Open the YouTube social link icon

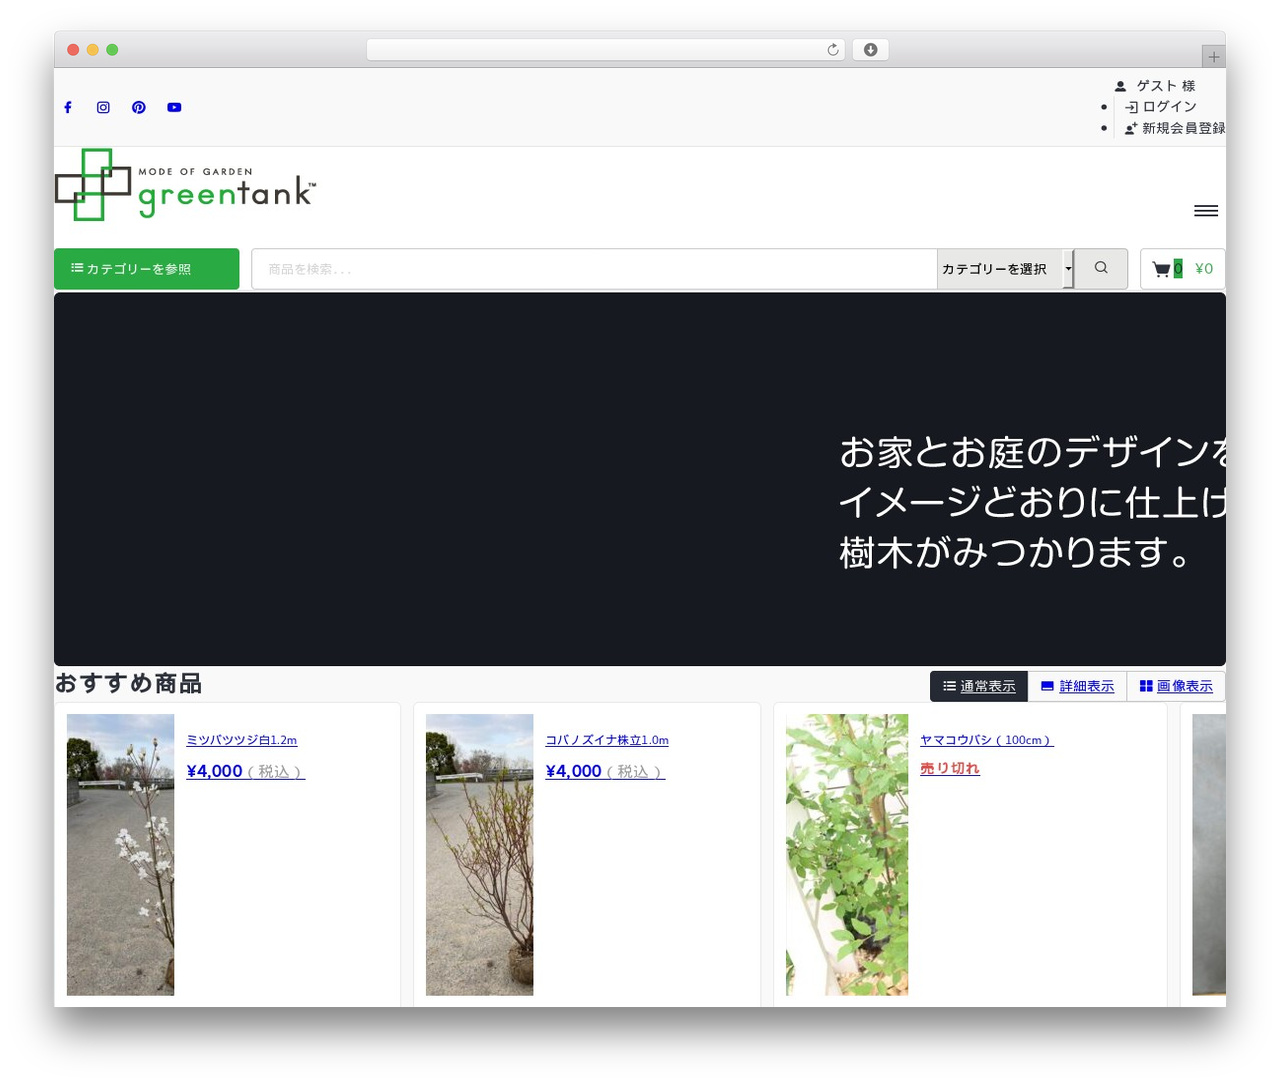(x=174, y=107)
